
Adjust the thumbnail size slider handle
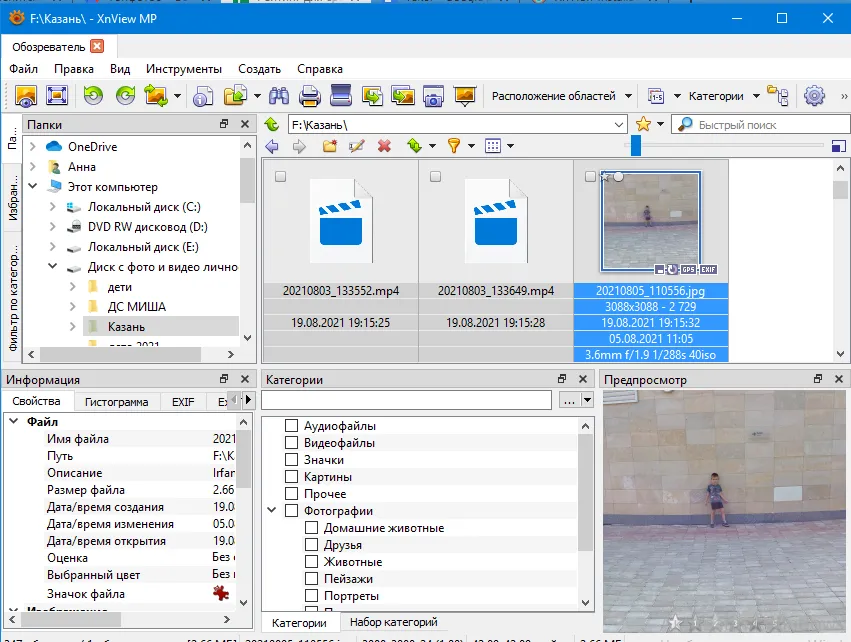(x=636, y=145)
